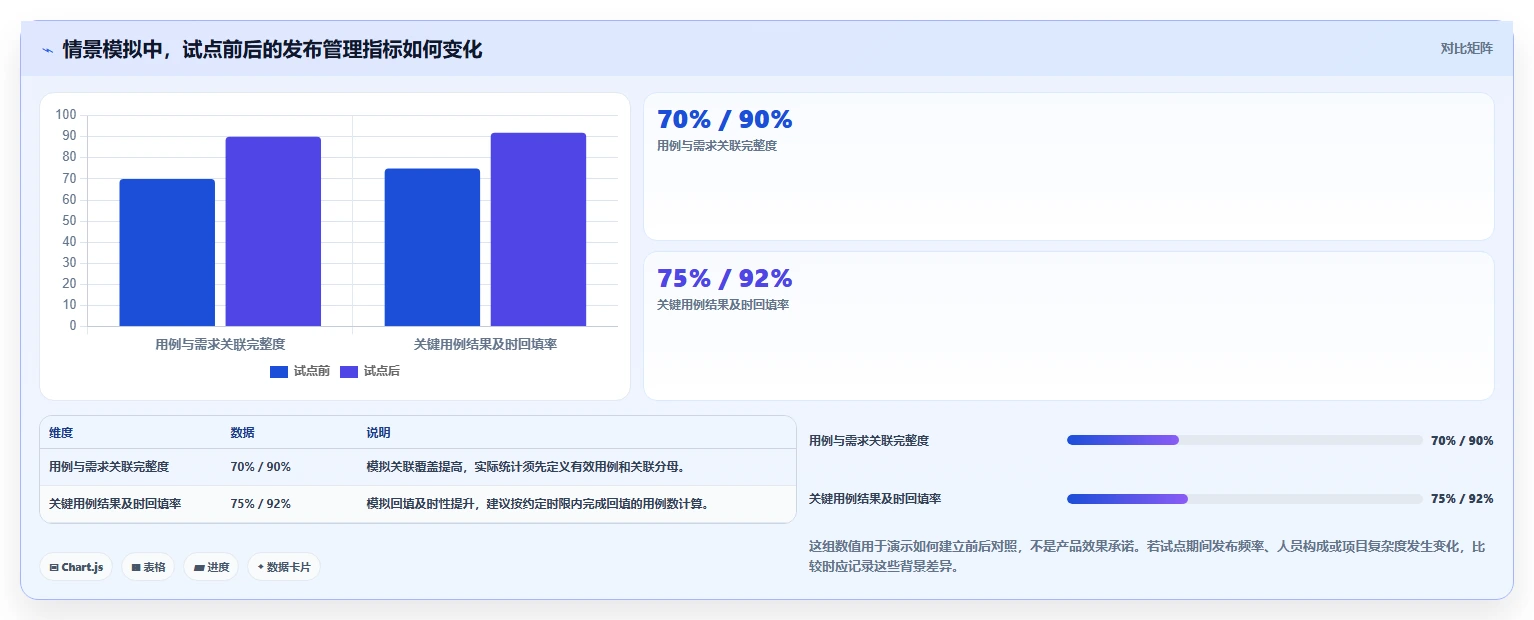Click the 用例与需求关联完整度 progress row label

tap(869, 441)
